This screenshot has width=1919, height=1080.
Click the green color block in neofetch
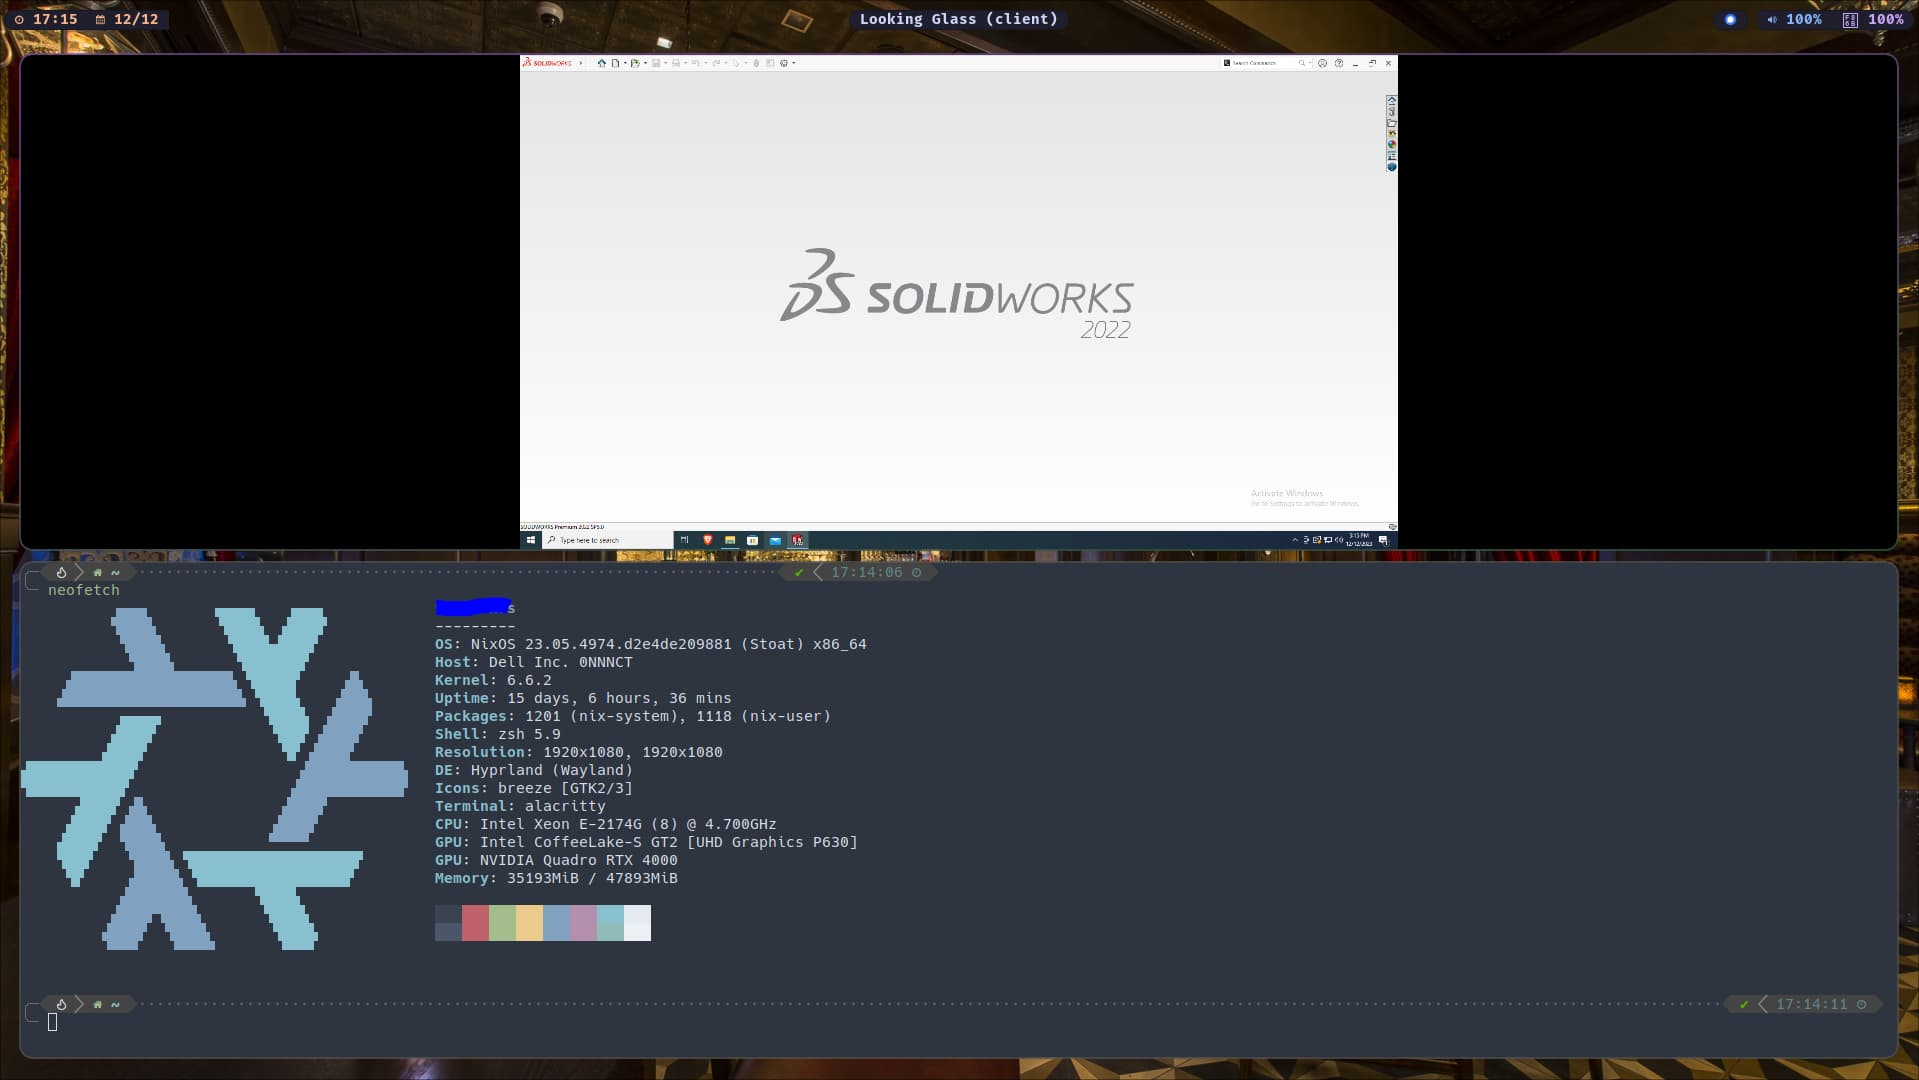click(x=502, y=923)
